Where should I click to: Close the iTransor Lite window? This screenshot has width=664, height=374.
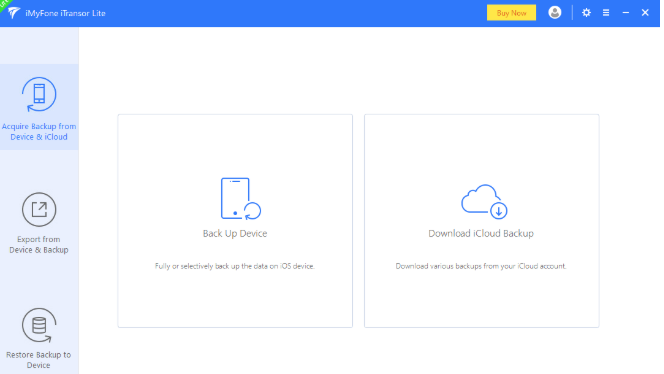tap(645, 13)
